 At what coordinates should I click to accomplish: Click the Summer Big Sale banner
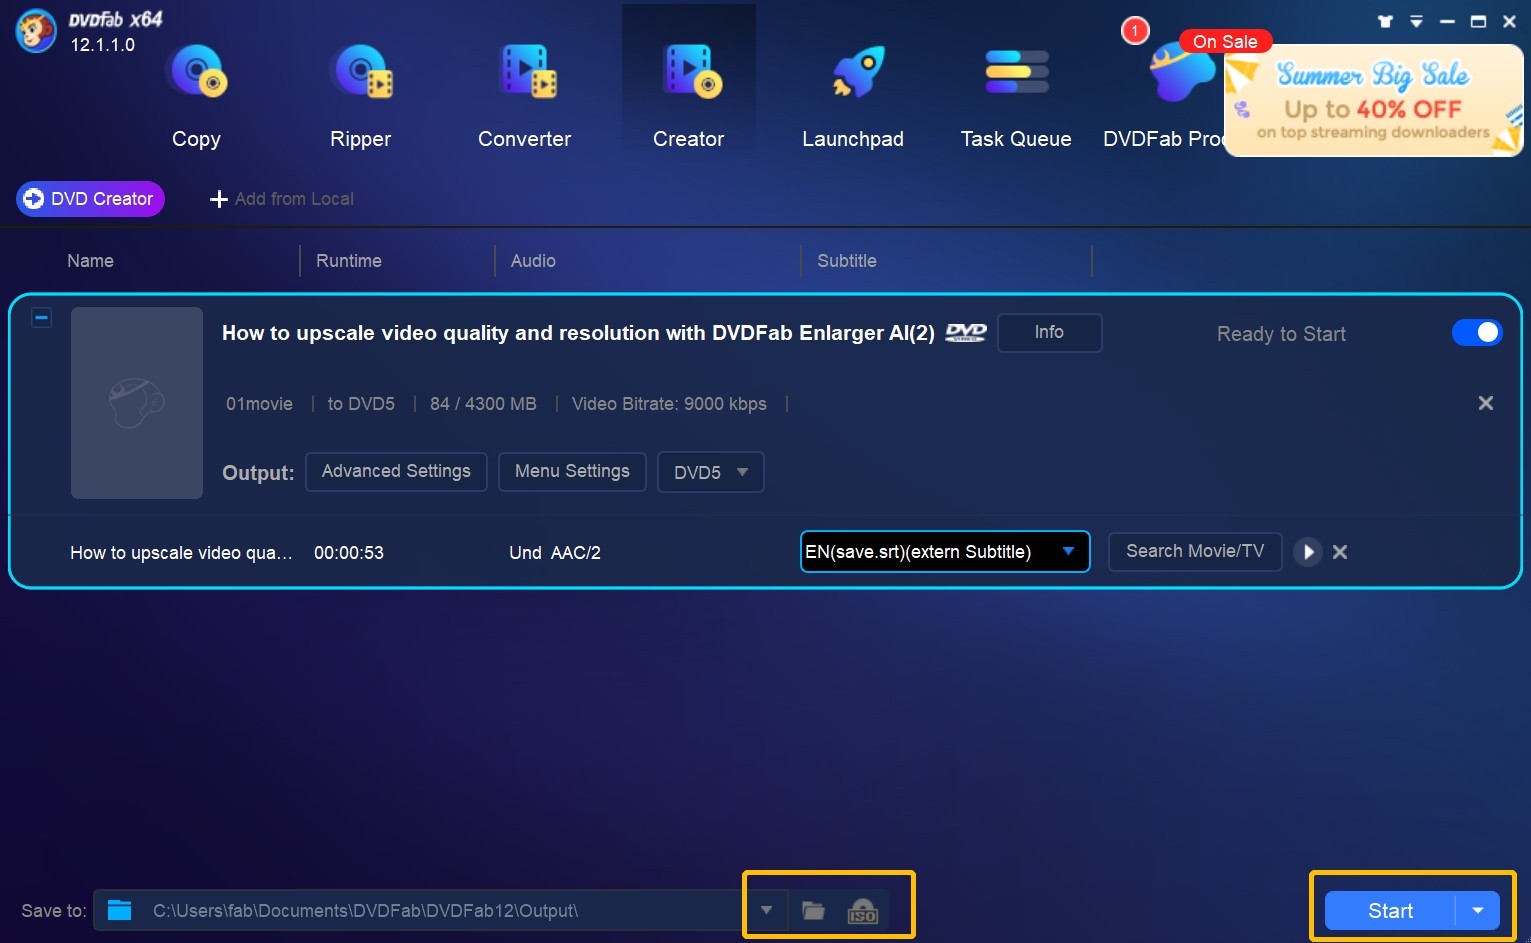(1373, 101)
